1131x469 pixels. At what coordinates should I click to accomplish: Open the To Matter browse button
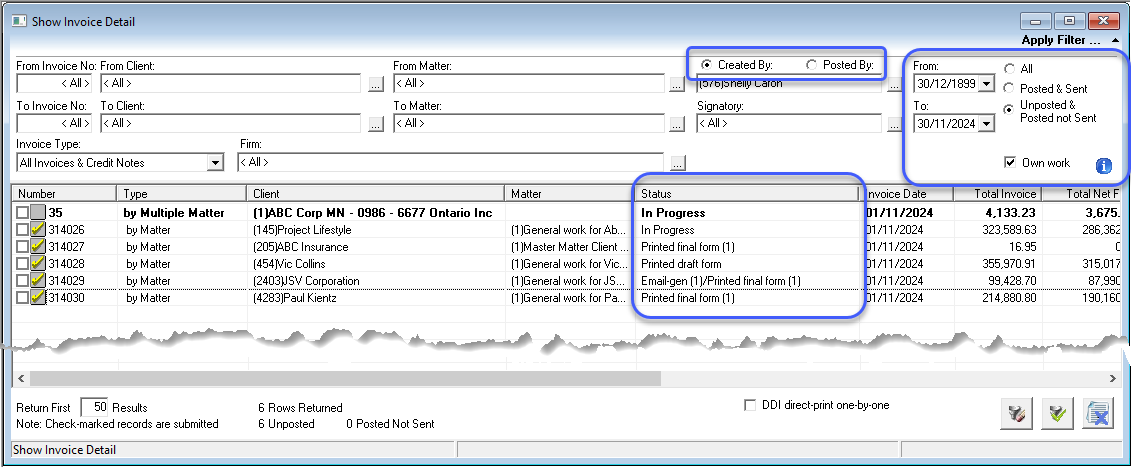676,124
